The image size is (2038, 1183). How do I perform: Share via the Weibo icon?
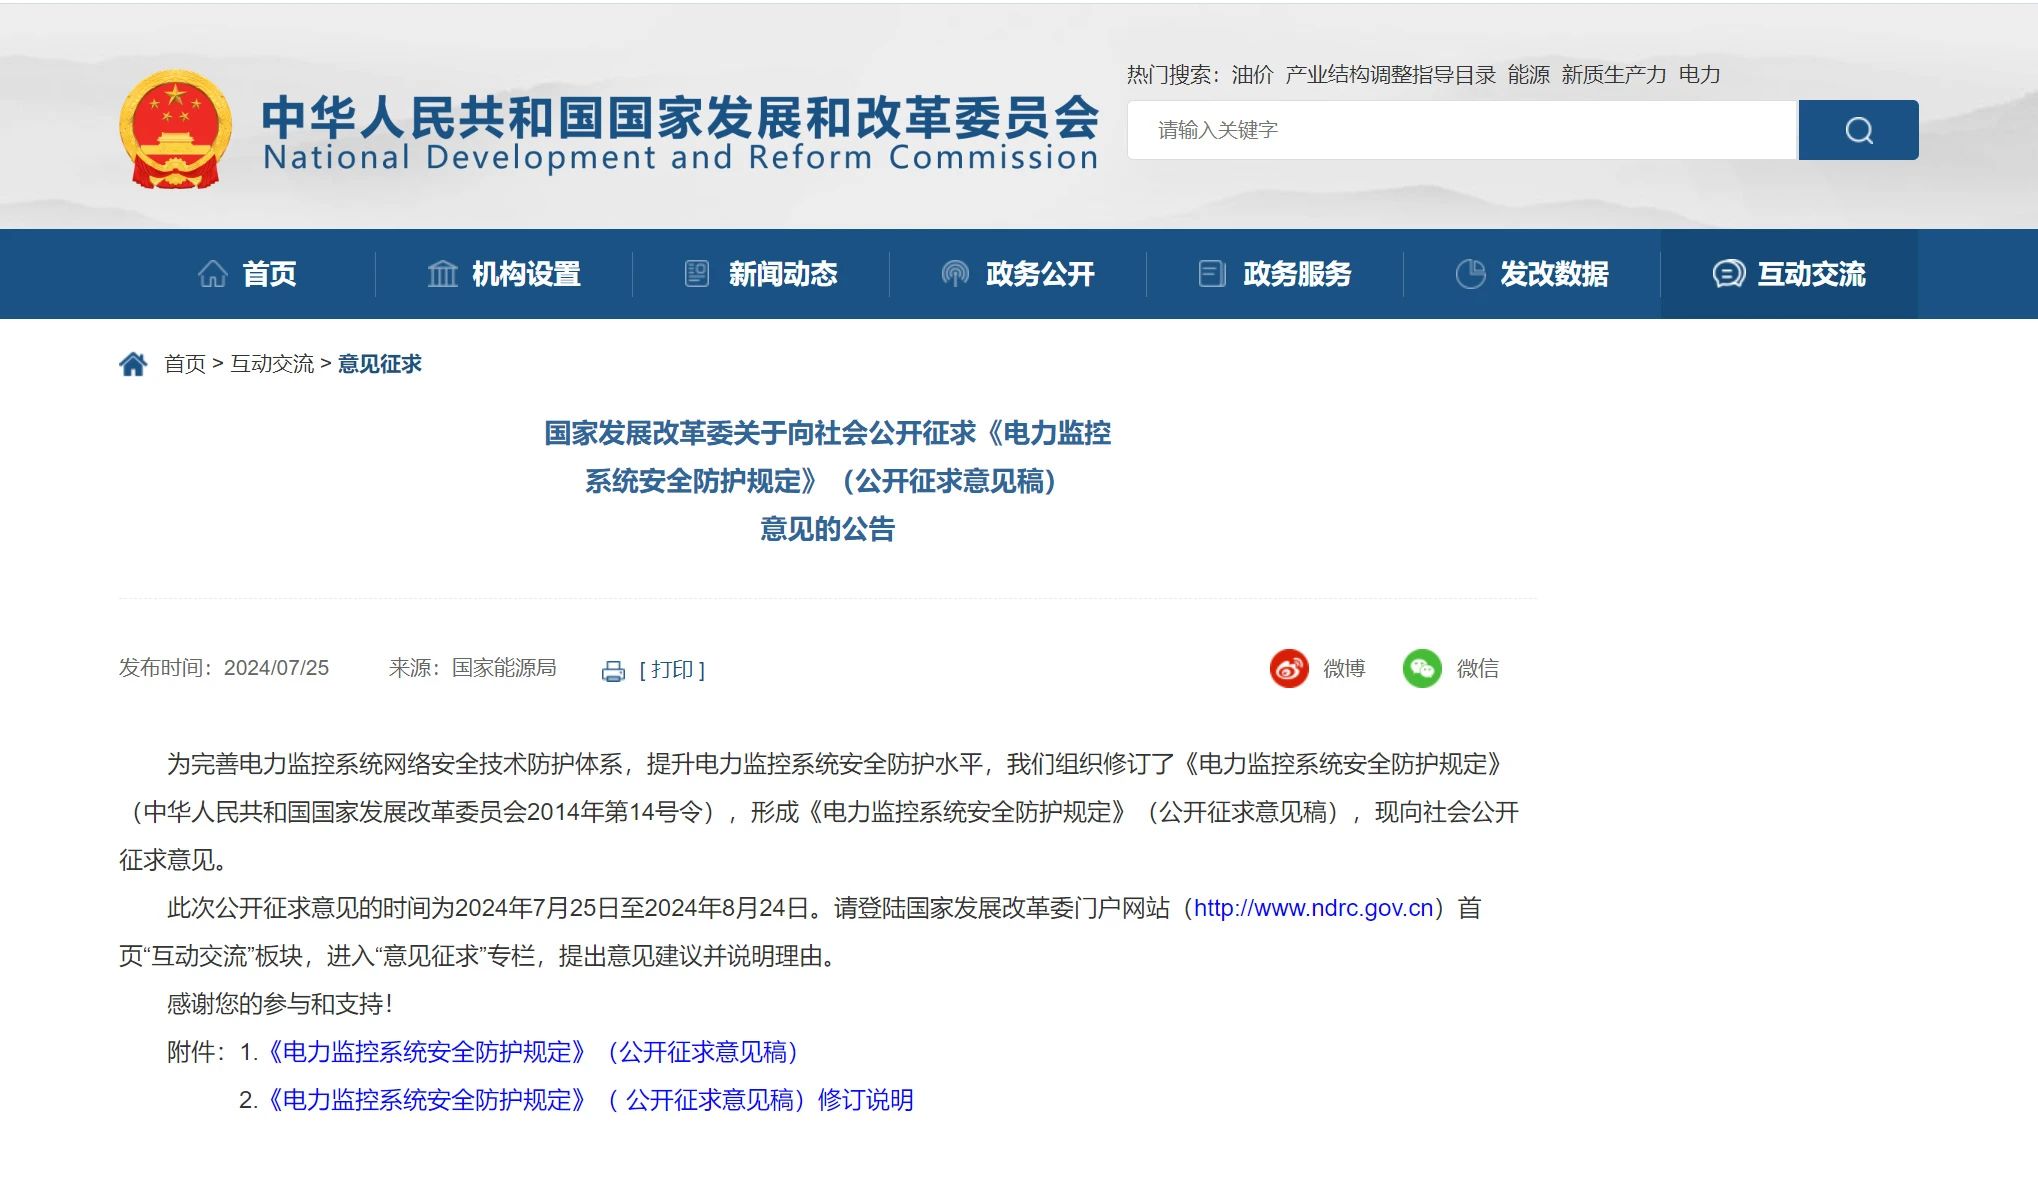[1289, 668]
